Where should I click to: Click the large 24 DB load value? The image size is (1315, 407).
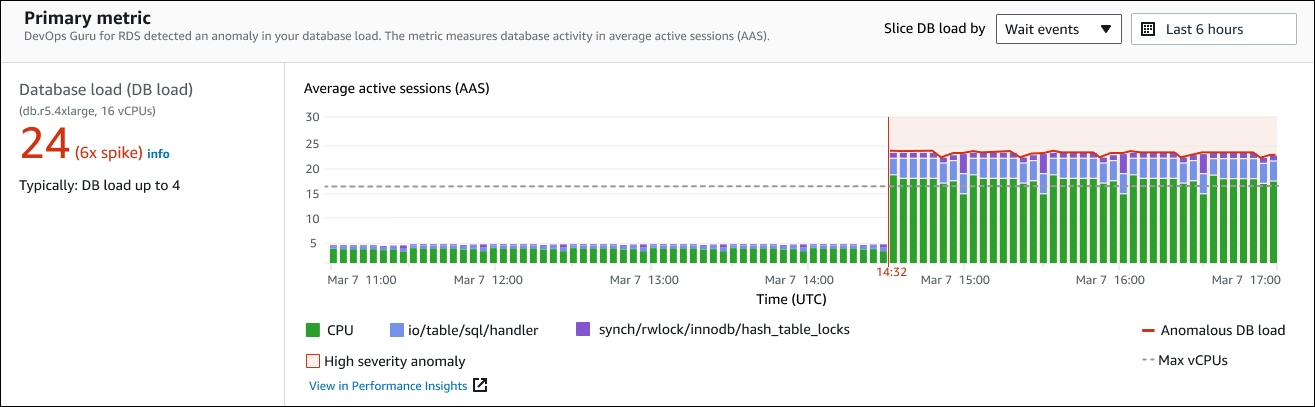(x=44, y=147)
